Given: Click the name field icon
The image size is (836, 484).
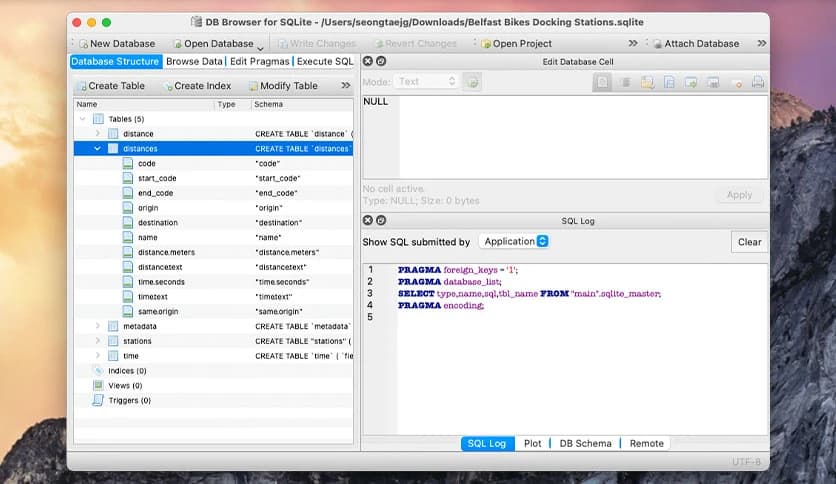Looking at the screenshot, I should [x=128, y=238].
